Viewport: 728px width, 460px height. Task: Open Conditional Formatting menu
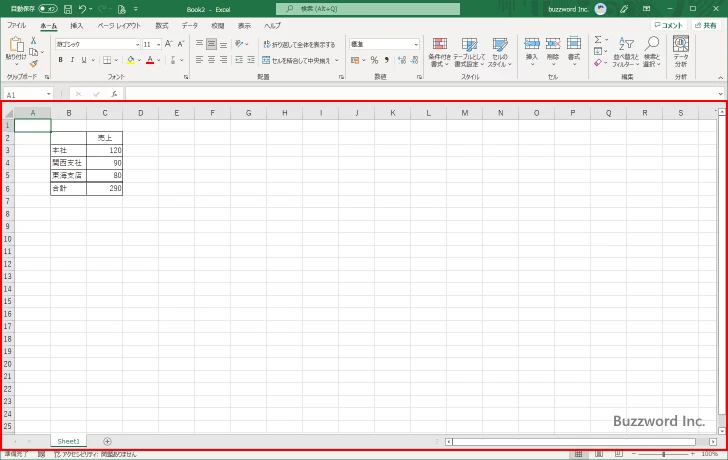pos(439,52)
